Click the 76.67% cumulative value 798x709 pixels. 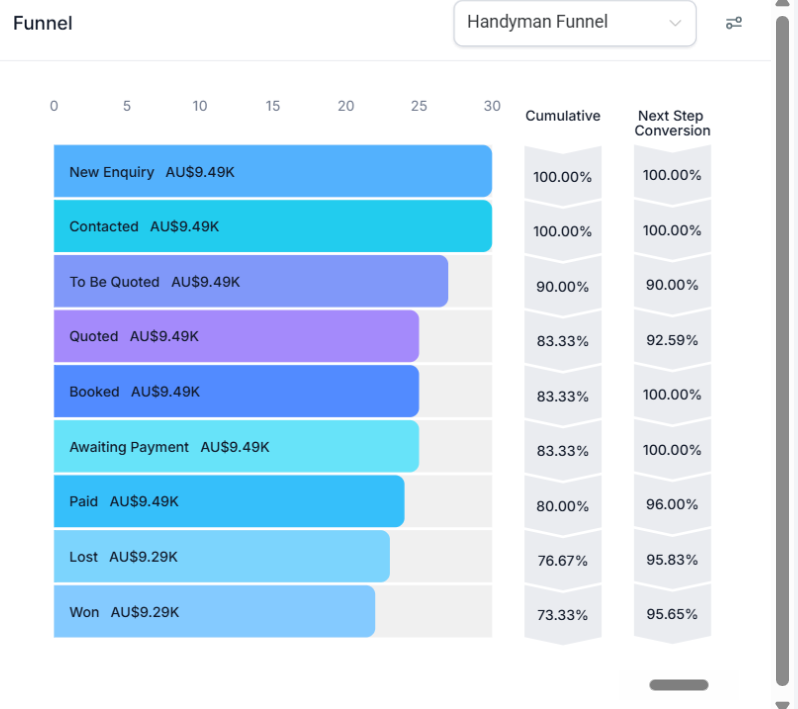pos(562,560)
